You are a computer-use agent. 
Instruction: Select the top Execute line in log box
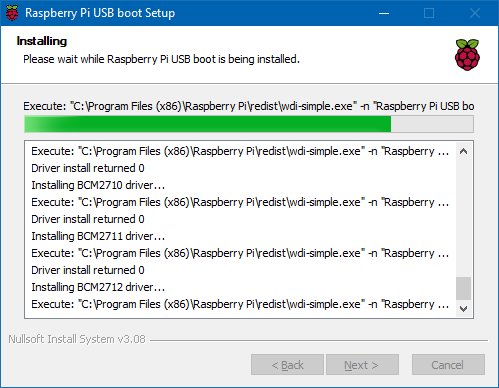click(240, 151)
